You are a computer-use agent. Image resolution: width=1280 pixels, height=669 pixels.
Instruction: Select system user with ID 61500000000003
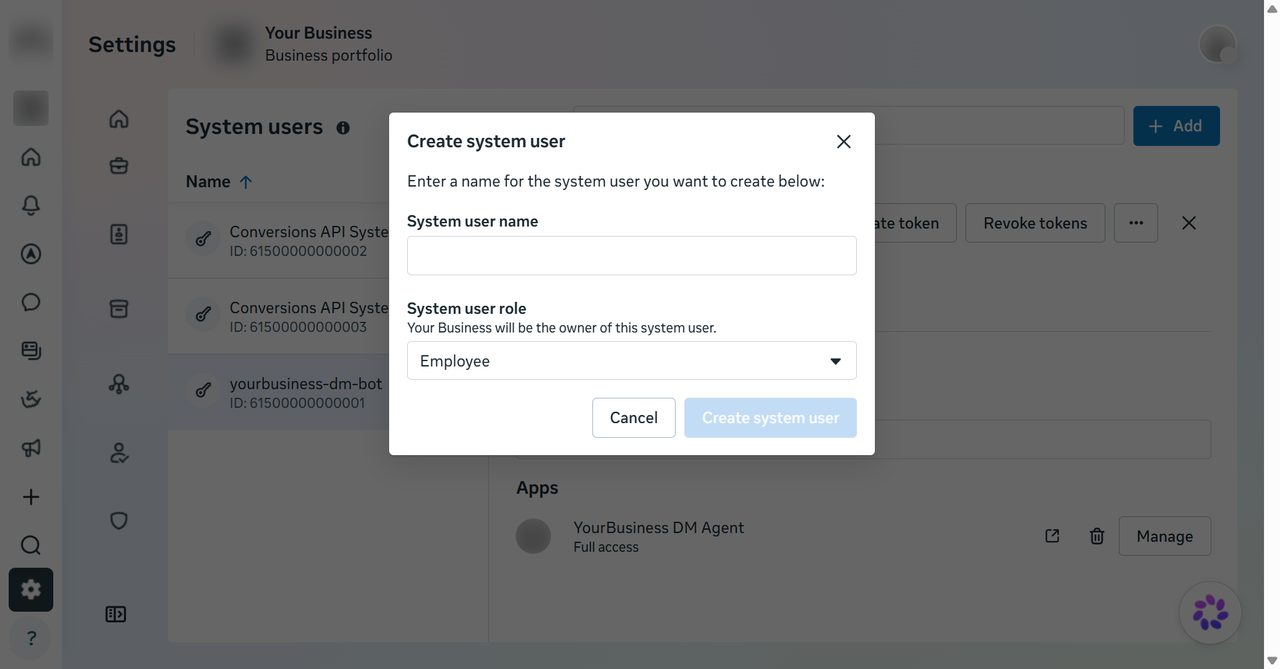[279, 317]
